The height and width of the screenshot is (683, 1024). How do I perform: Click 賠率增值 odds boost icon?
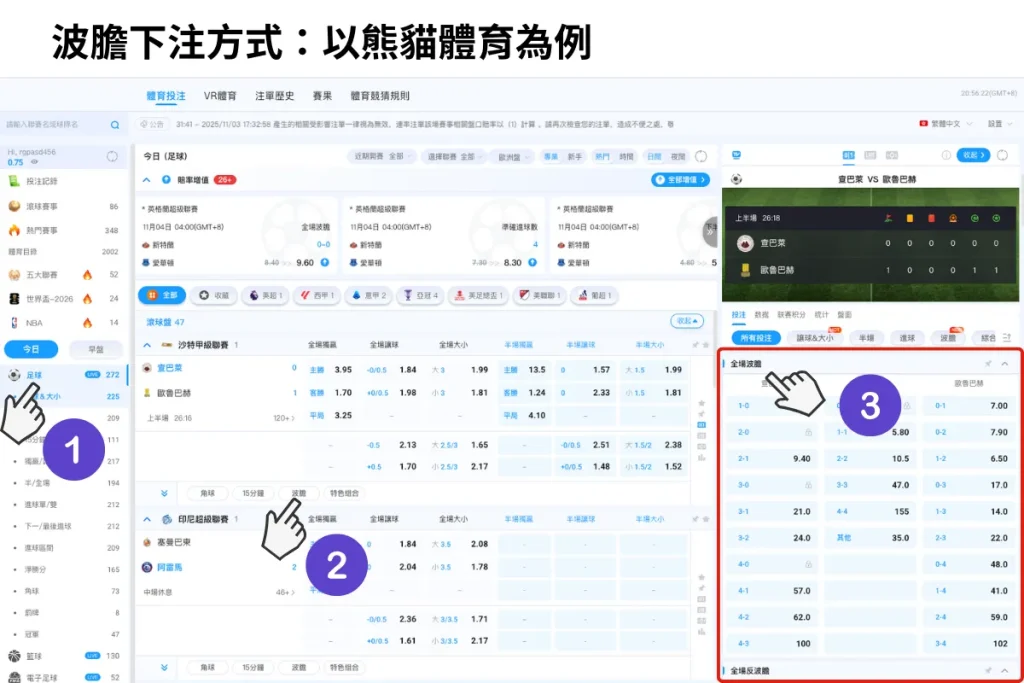[x=166, y=180]
